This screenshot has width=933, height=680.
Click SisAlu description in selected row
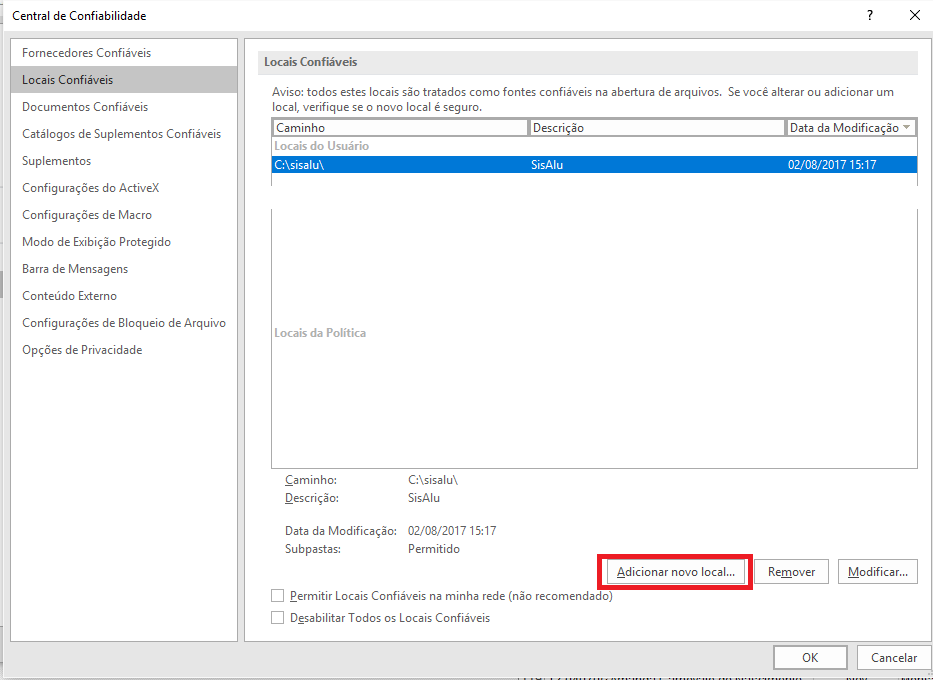click(547, 165)
